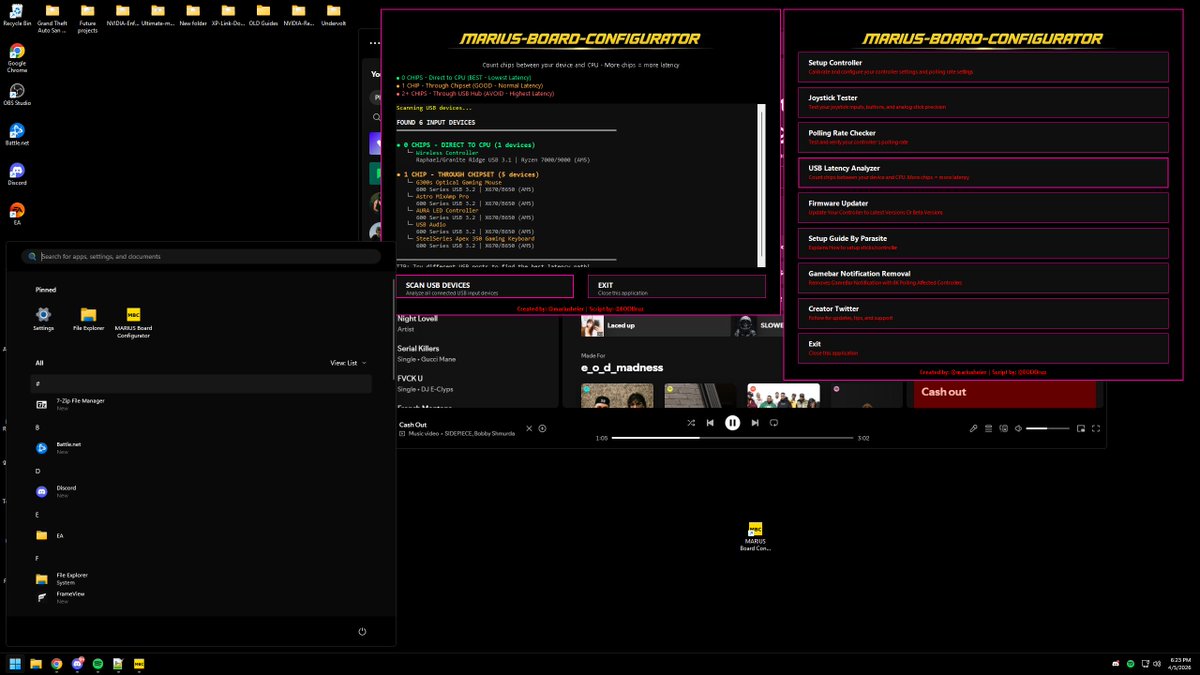Expand the View: List dropdown

point(348,363)
